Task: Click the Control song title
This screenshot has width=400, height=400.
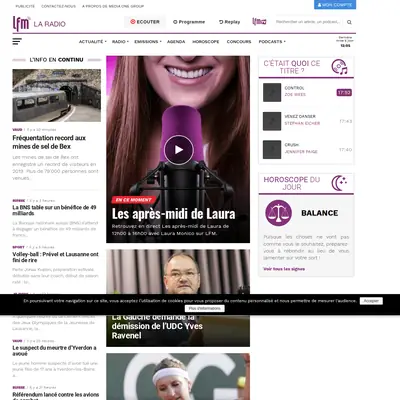Action: click(x=294, y=88)
